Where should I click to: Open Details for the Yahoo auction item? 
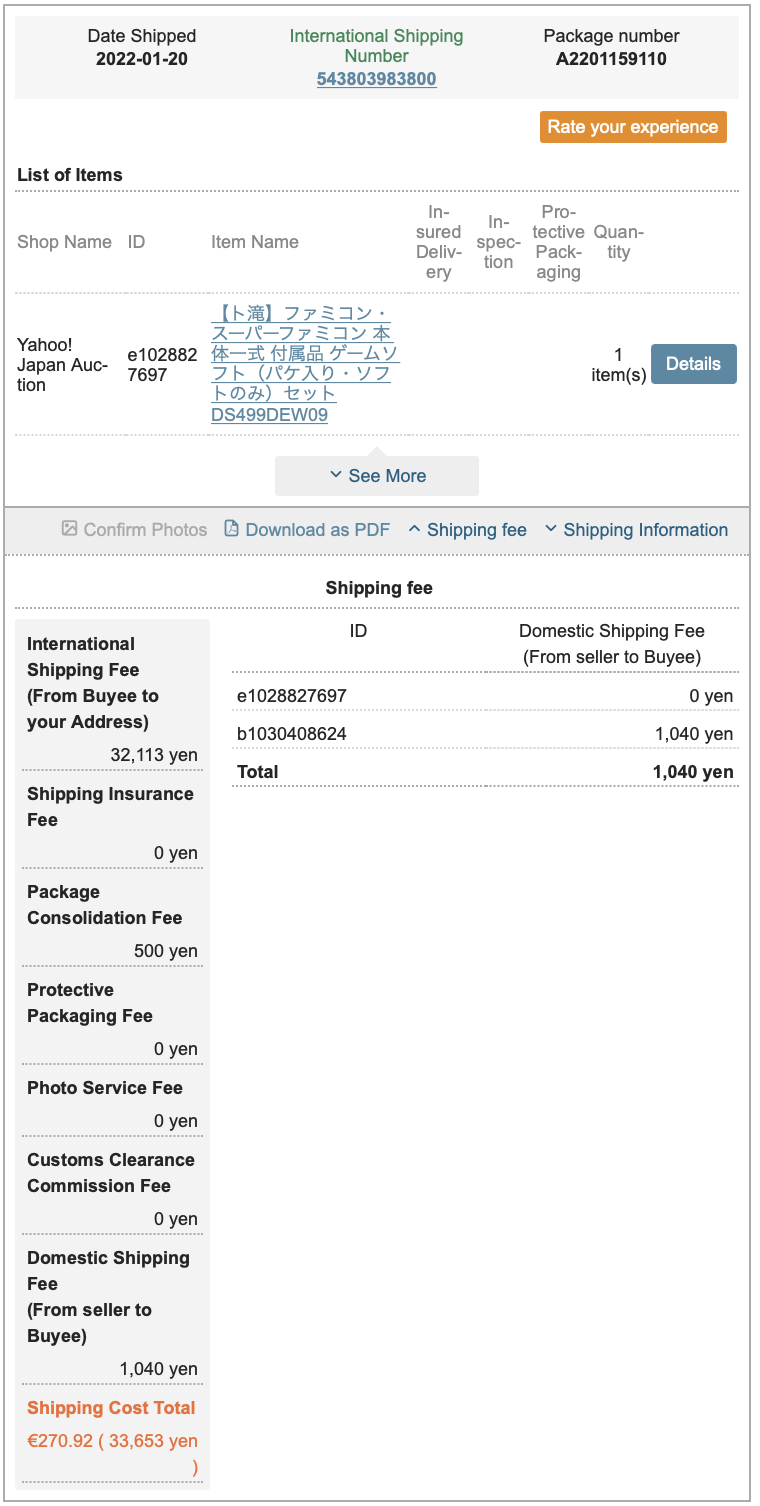click(693, 364)
